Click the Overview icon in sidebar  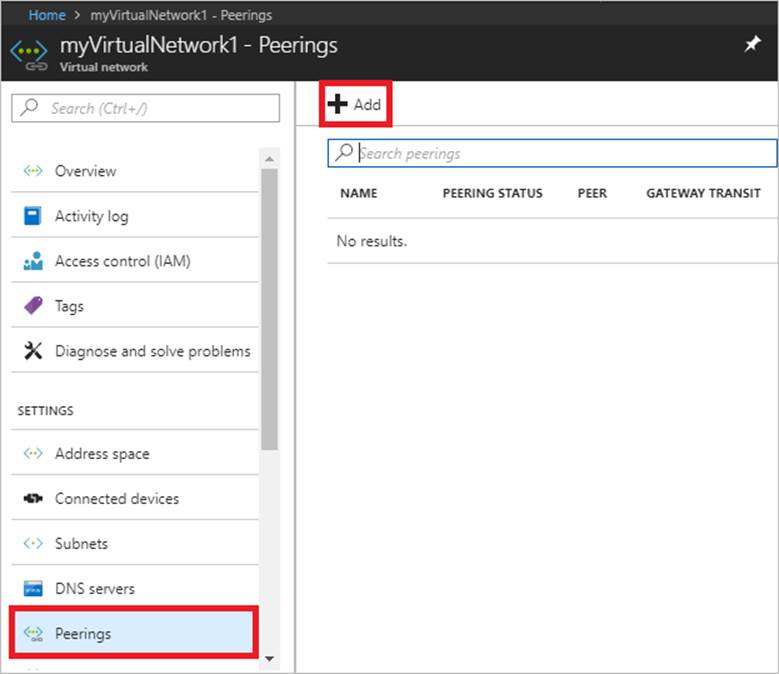pos(33,171)
